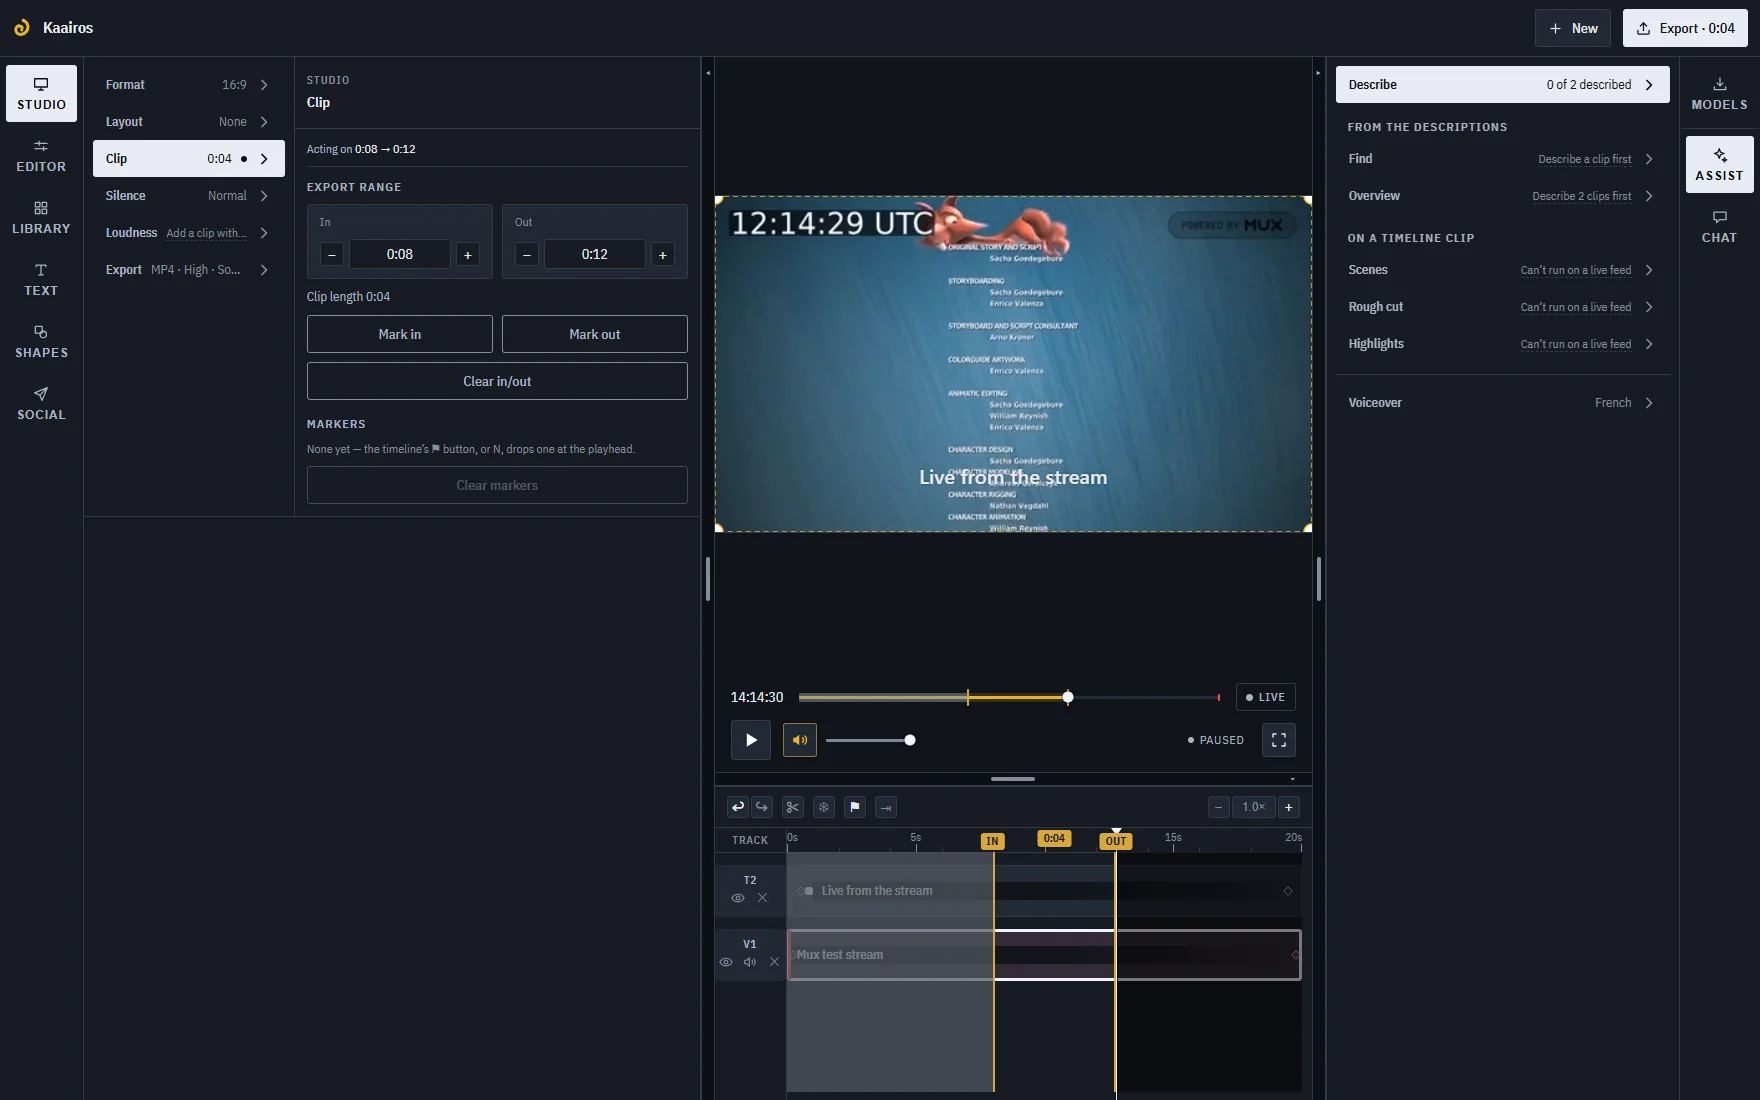Open the Shapes sidebar panel
Image resolution: width=1760 pixels, height=1100 pixels.
point(41,342)
